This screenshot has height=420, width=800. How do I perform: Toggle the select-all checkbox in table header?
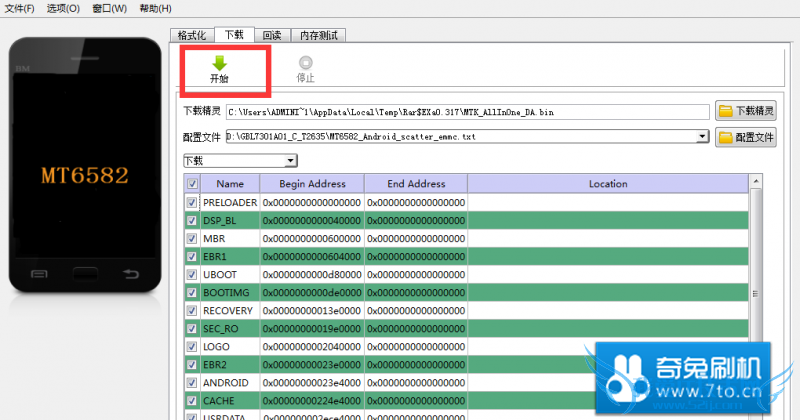pos(192,184)
